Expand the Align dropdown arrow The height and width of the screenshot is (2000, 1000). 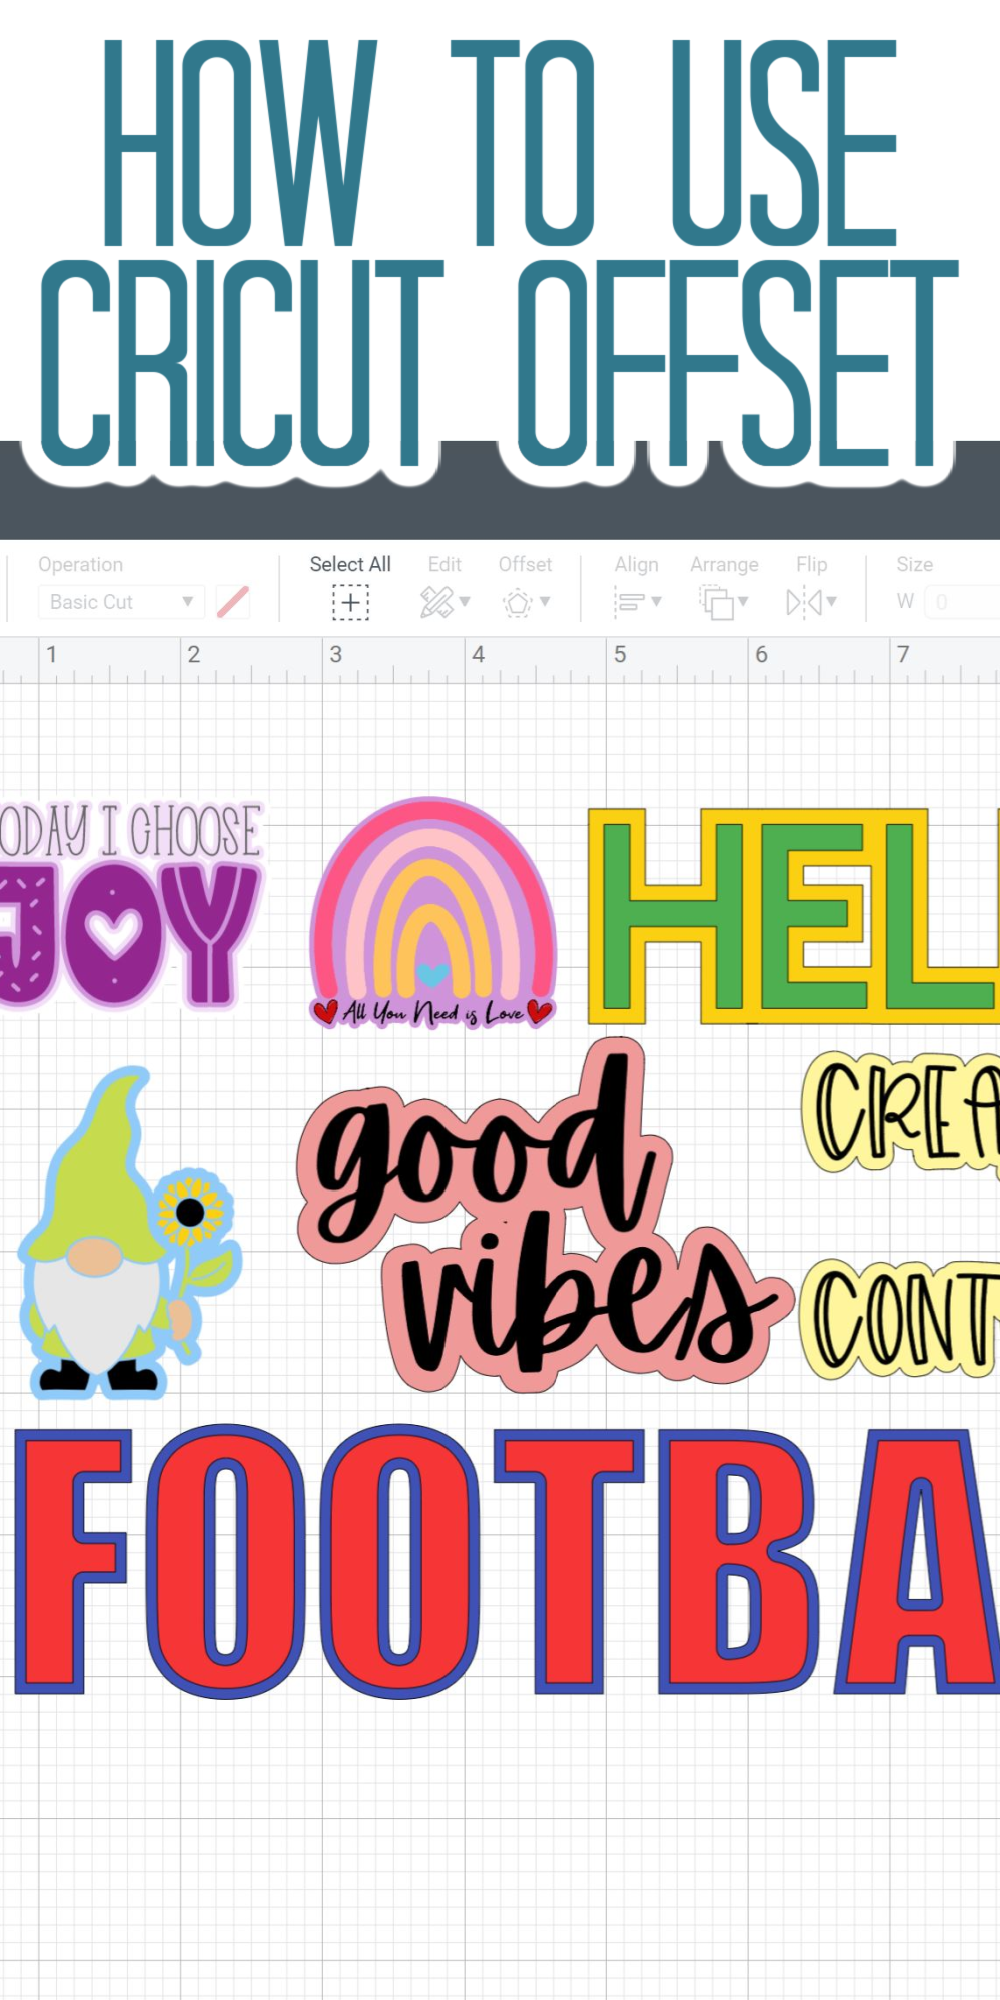pos(657,602)
